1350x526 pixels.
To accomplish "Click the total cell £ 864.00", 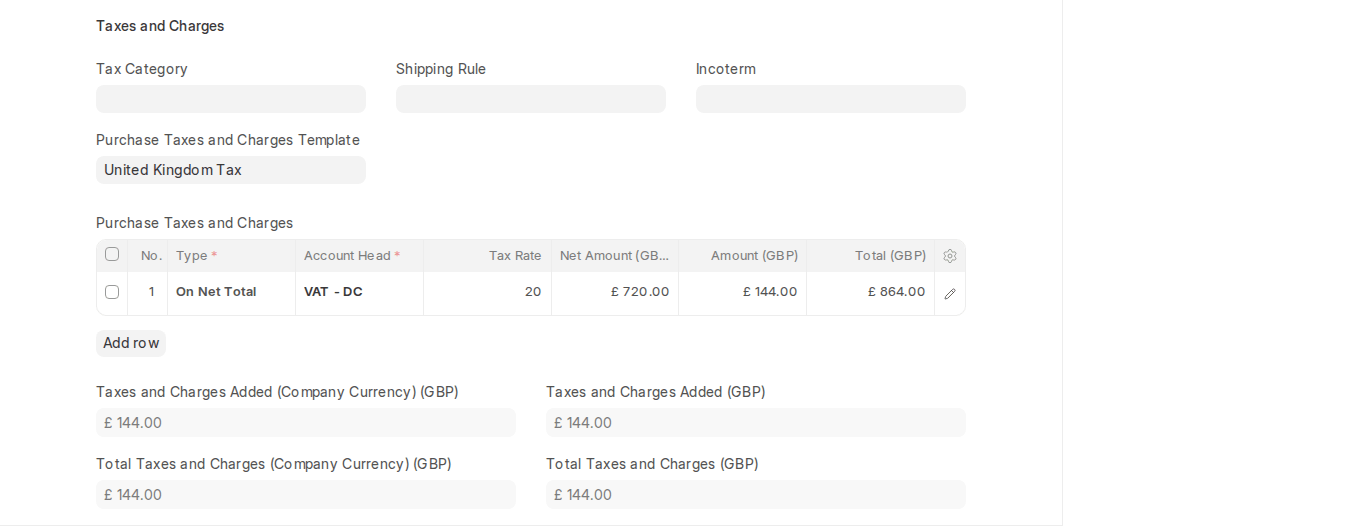I will pyautogui.click(x=871, y=292).
